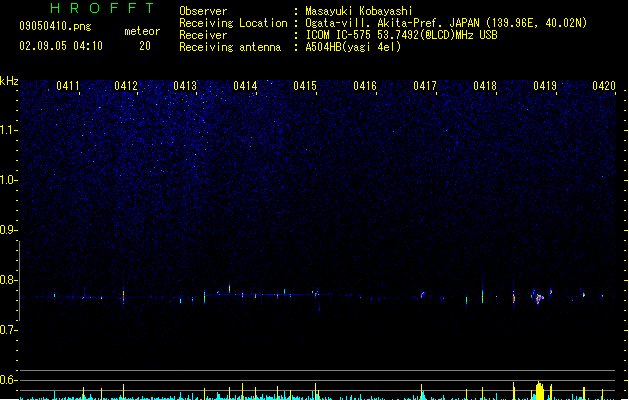
Task: Click the date stamp 02.09.05 04:10
Action: tap(61, 46)
